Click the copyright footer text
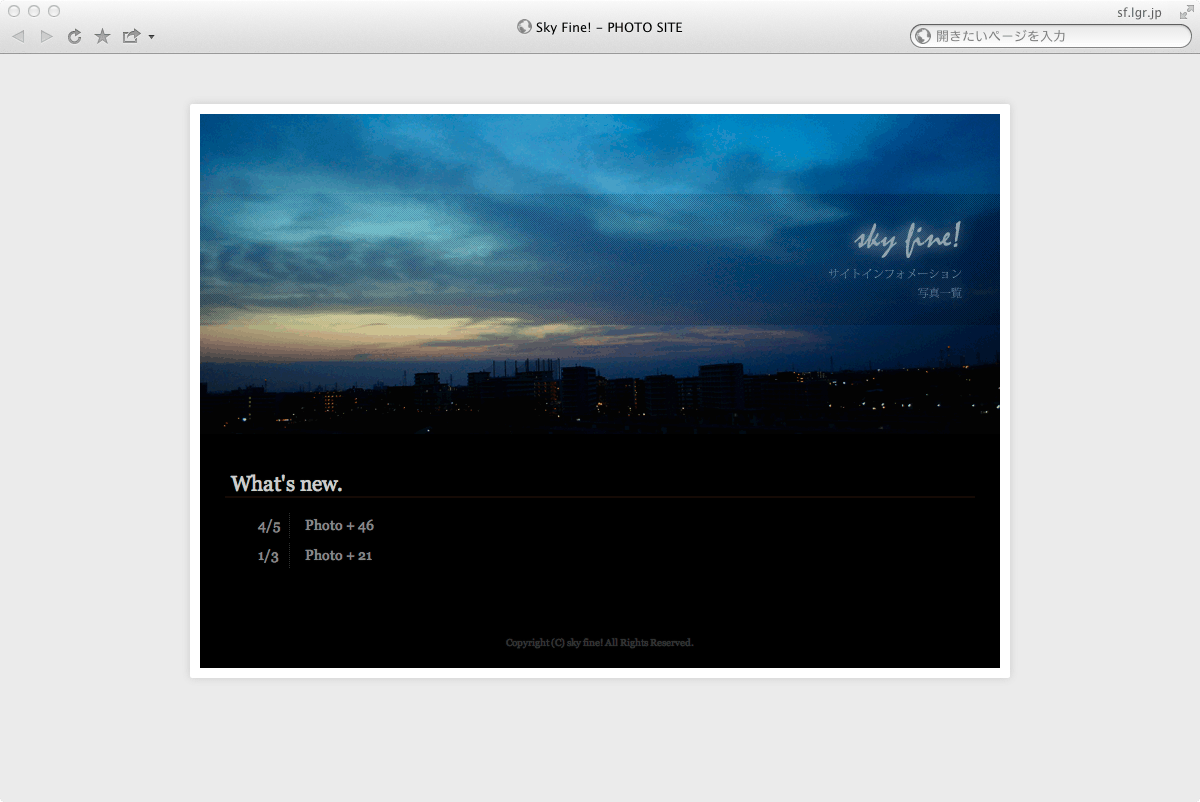1200x802 pixels. pos(599,643)
